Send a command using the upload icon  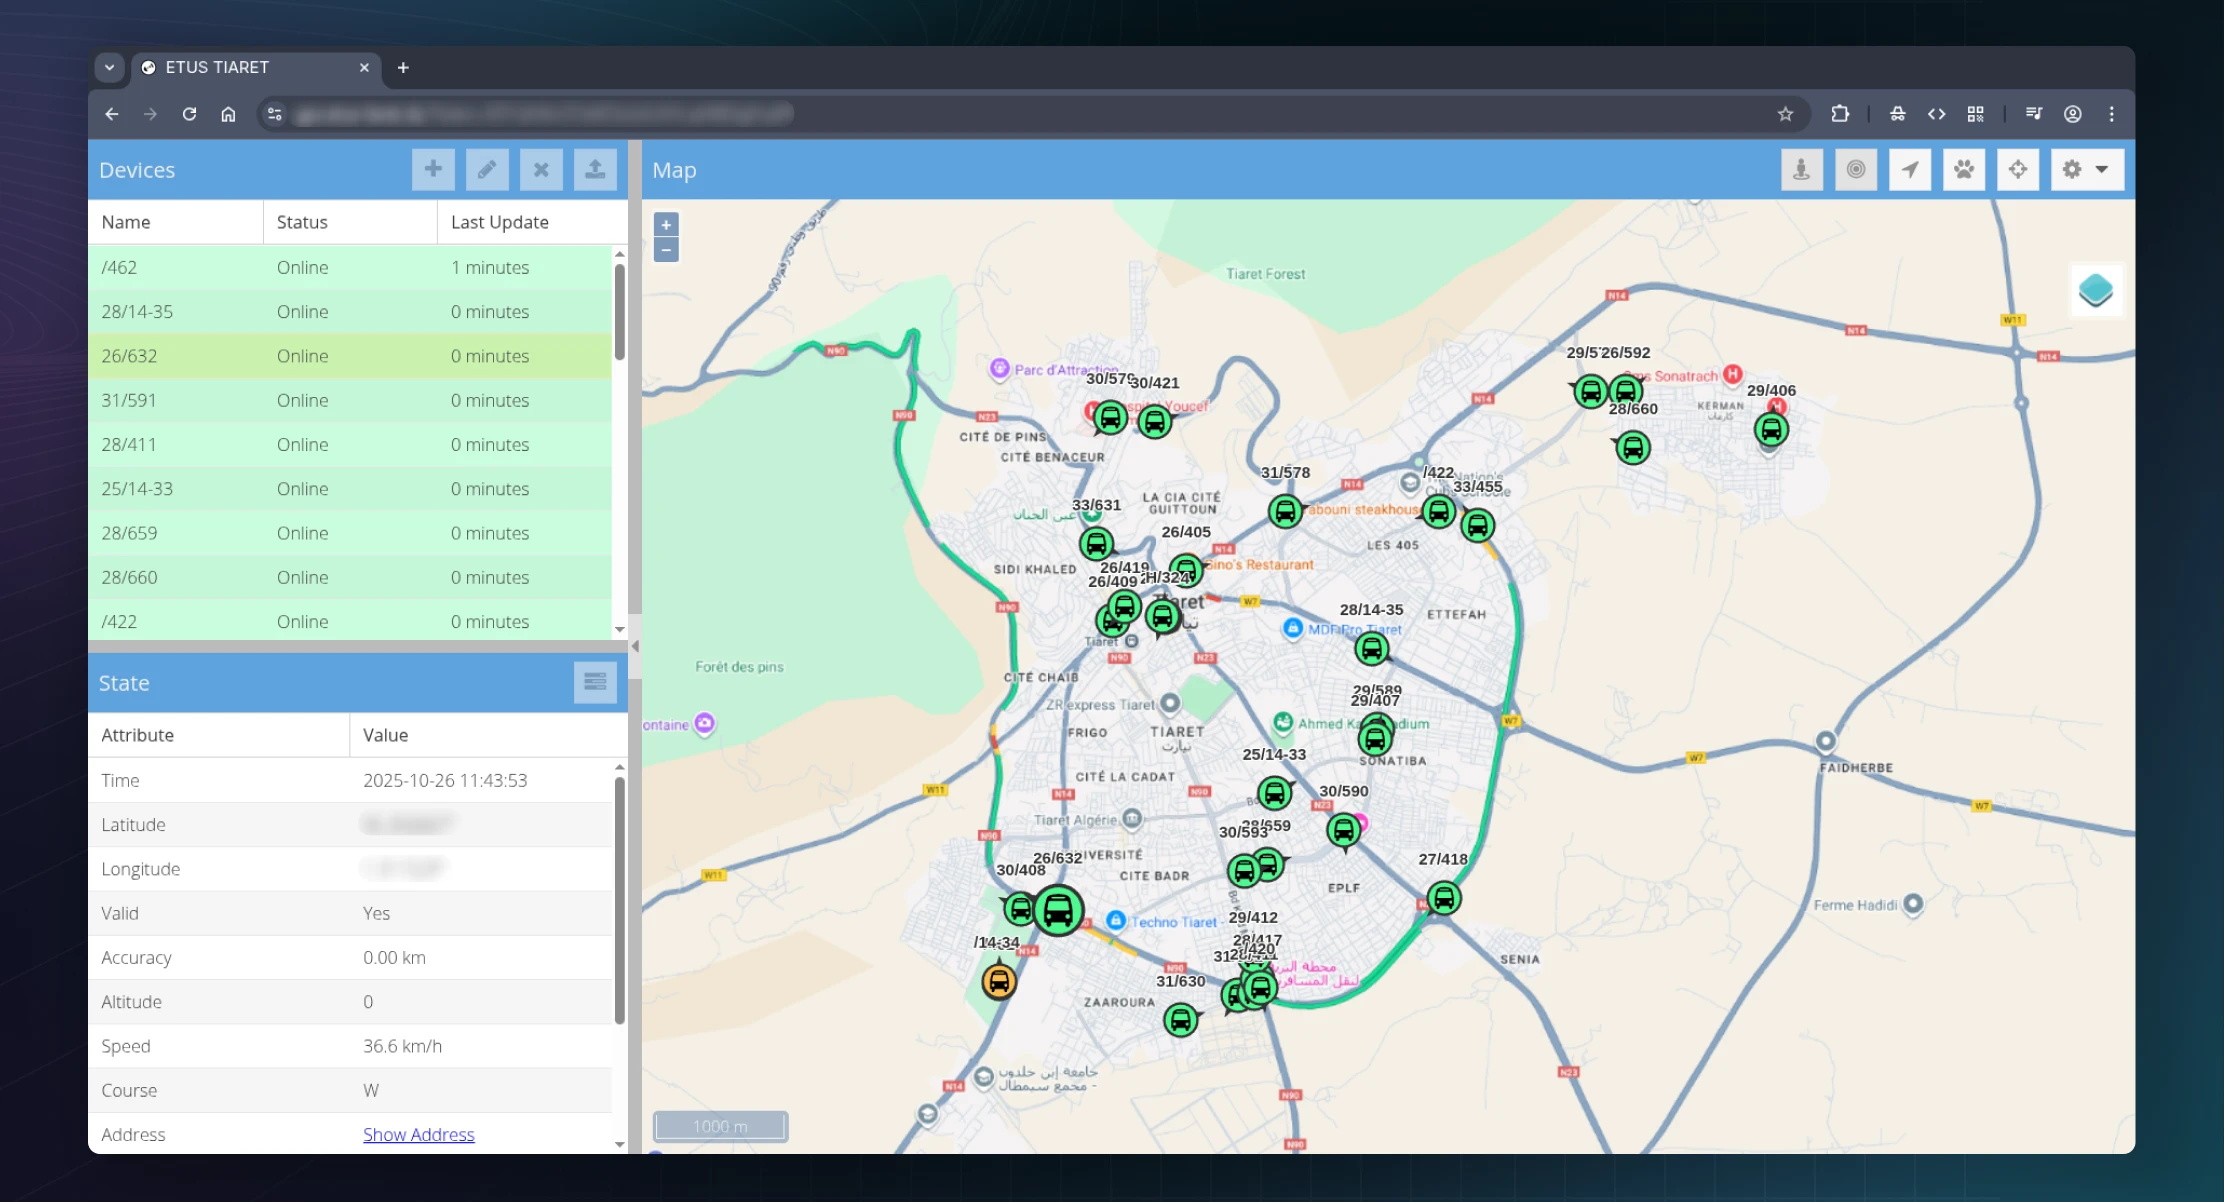tap(595, 169)
